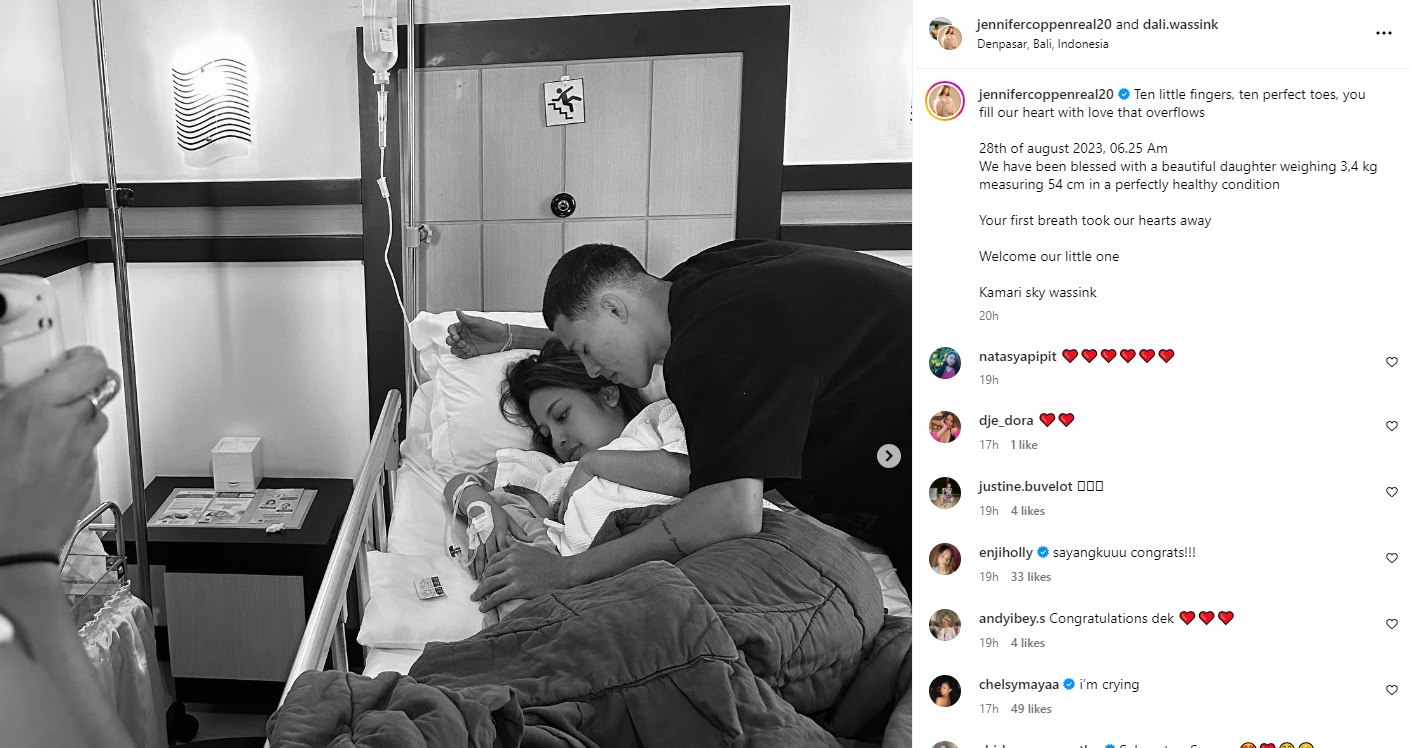This screenshot has width=1409, height=748.
Task: Like chelsymayaa's comment heart icon
Action: point(1391,690)
